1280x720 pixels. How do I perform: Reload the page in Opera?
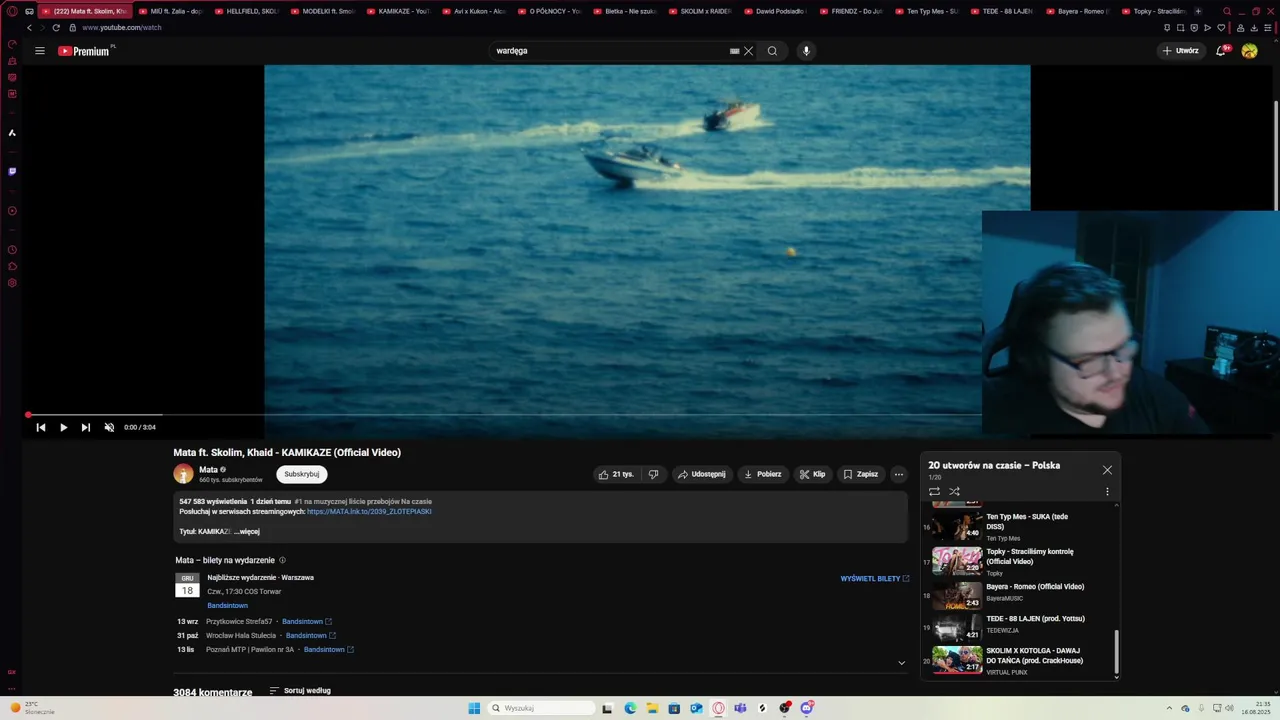56,28
